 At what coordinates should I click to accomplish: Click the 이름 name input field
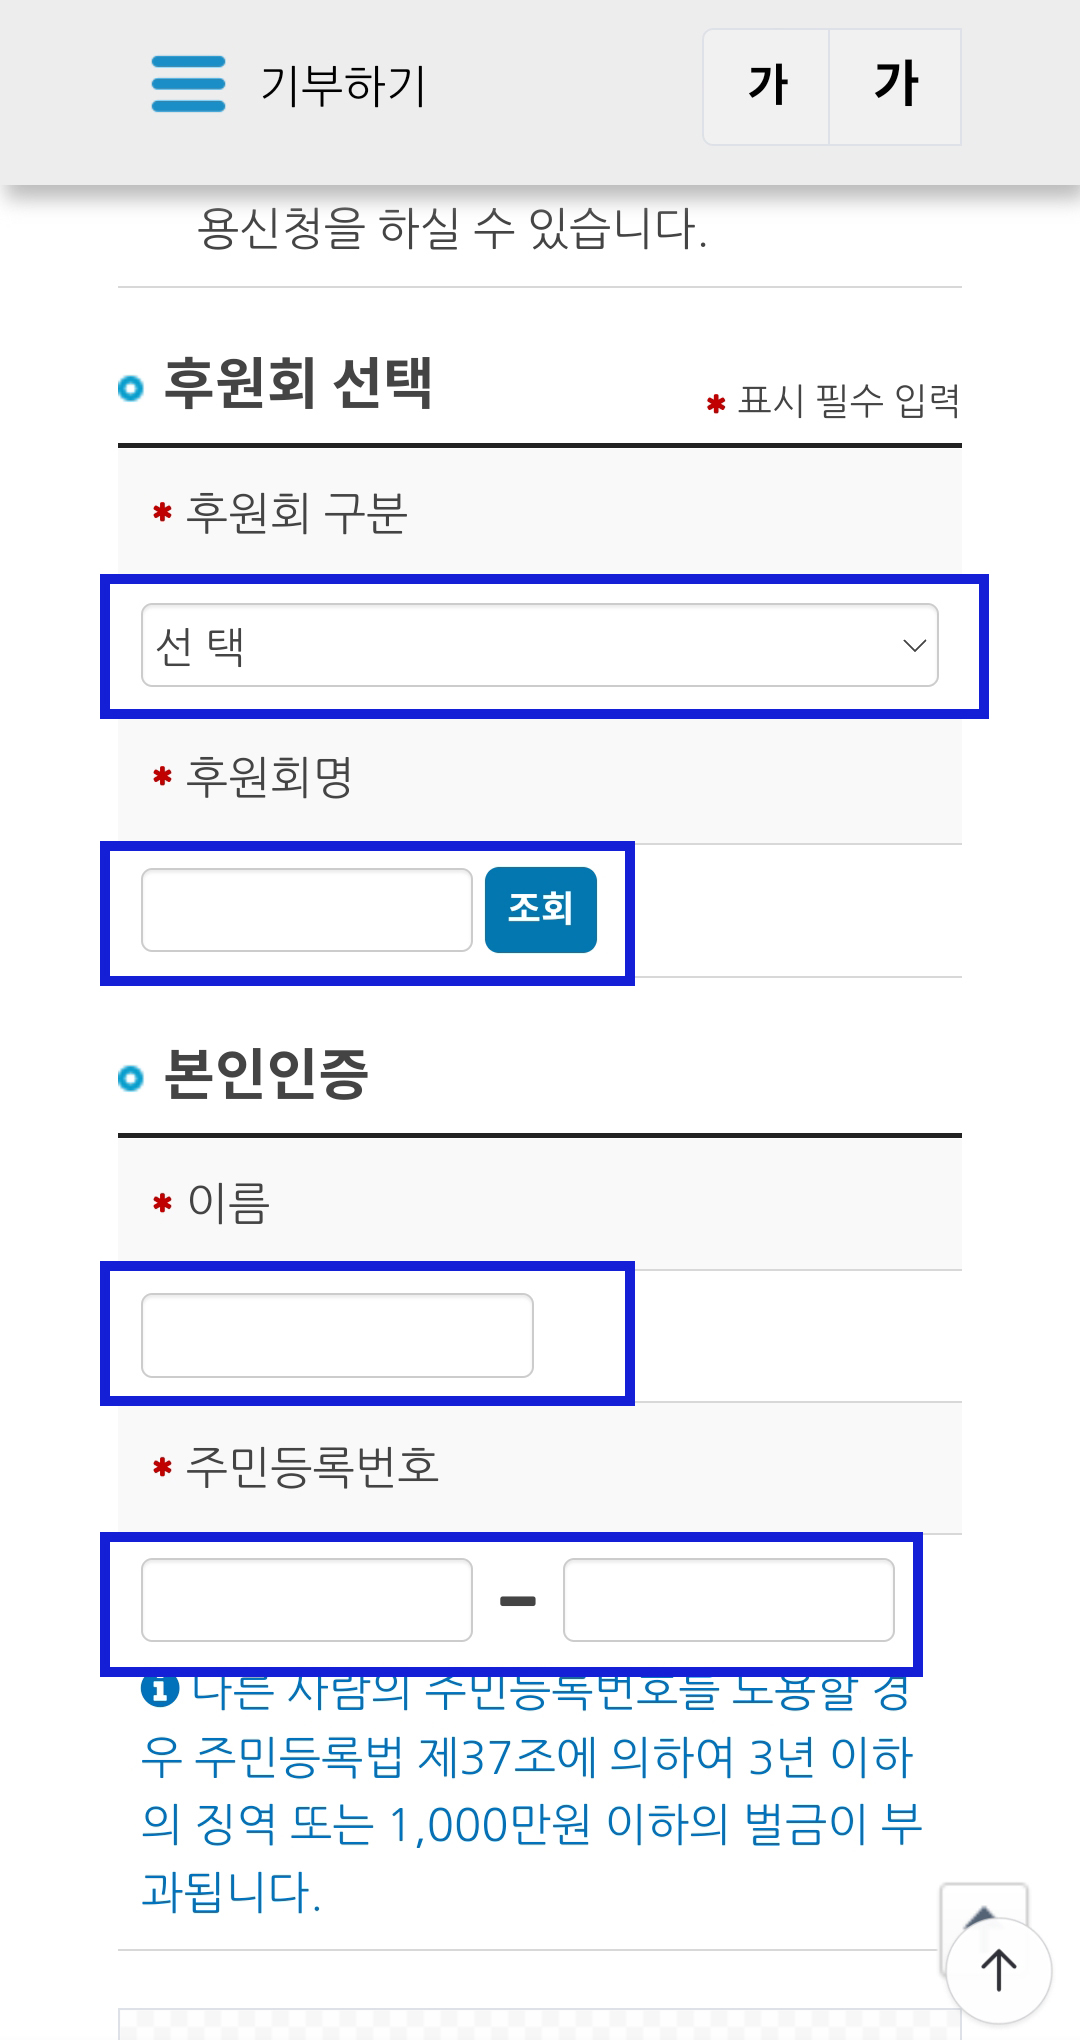coord(337,1335)
